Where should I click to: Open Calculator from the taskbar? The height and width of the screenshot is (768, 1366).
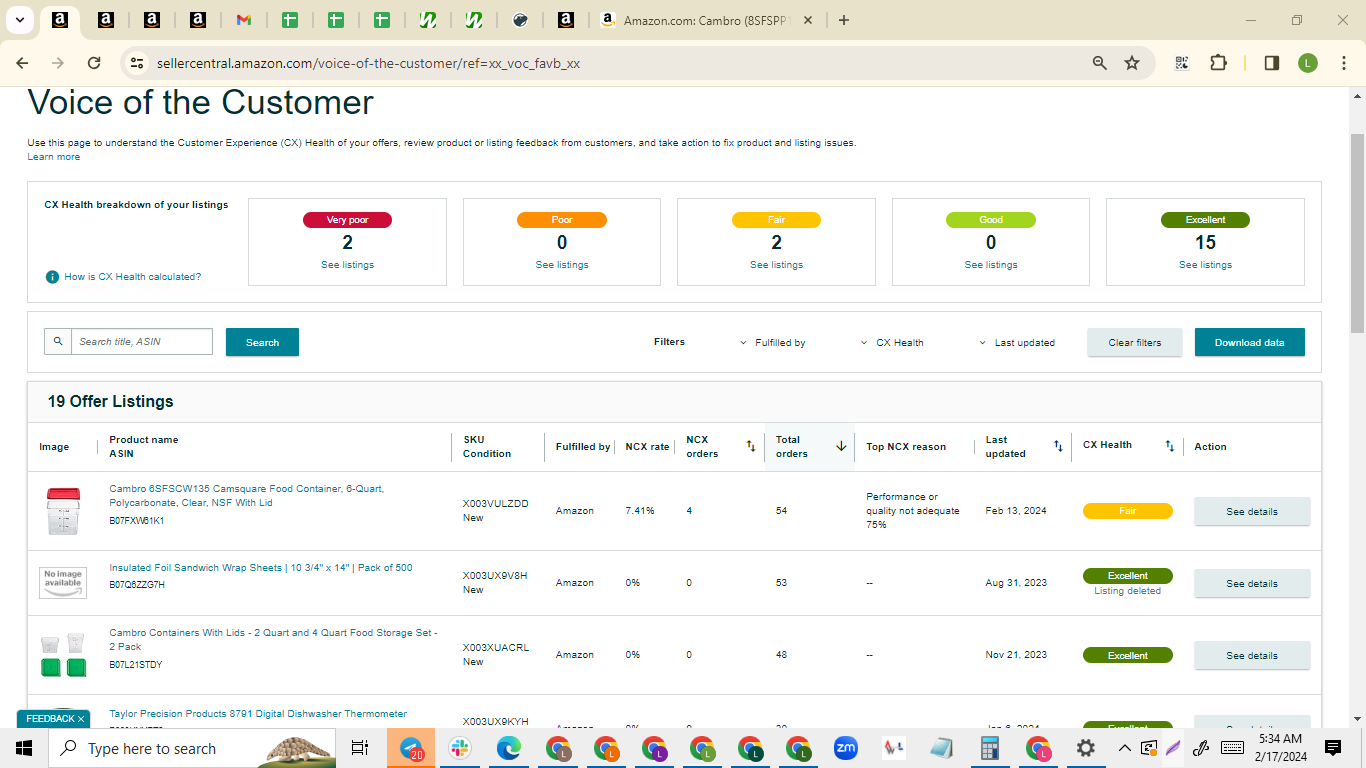tap(990, 748)
